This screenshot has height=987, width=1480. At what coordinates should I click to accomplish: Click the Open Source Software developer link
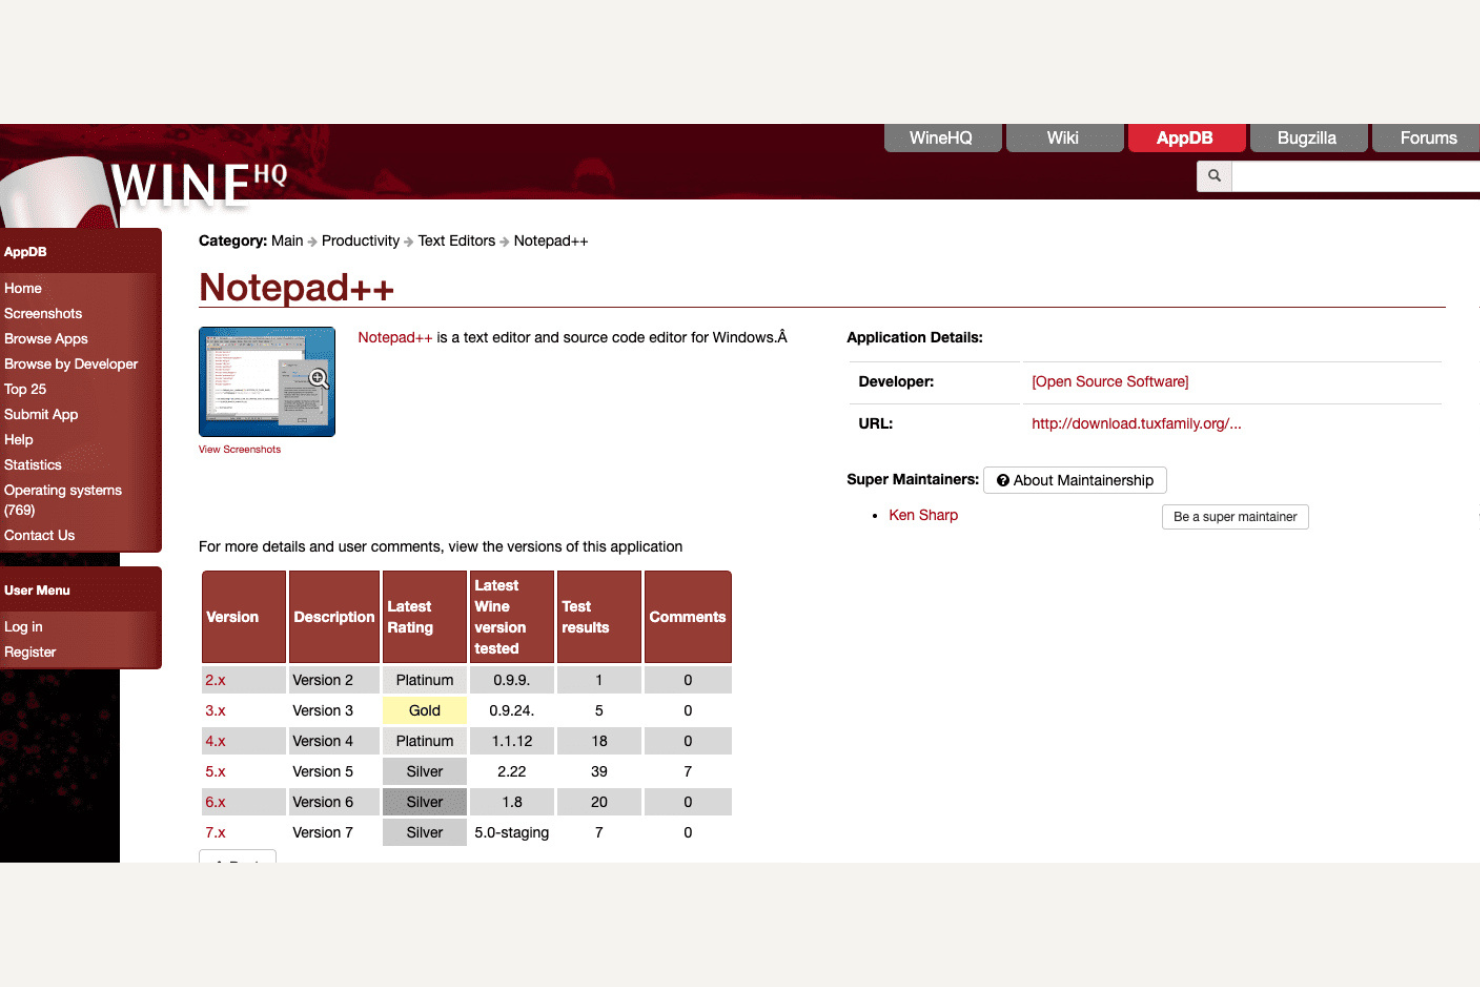point(1109,381)
